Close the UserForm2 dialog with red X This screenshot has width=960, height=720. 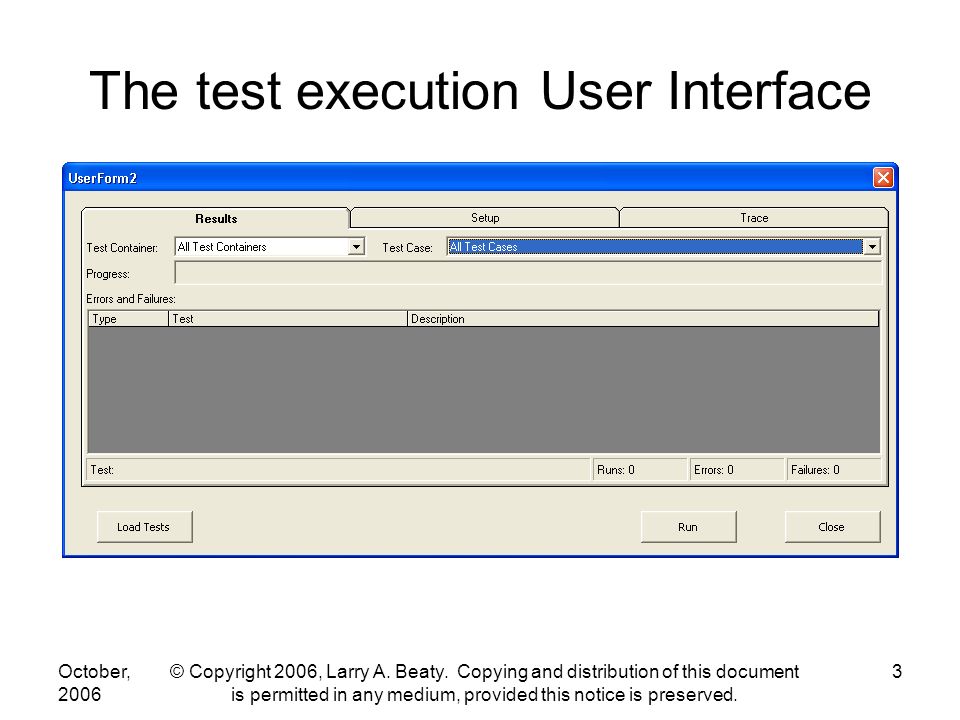pos(883,178)
